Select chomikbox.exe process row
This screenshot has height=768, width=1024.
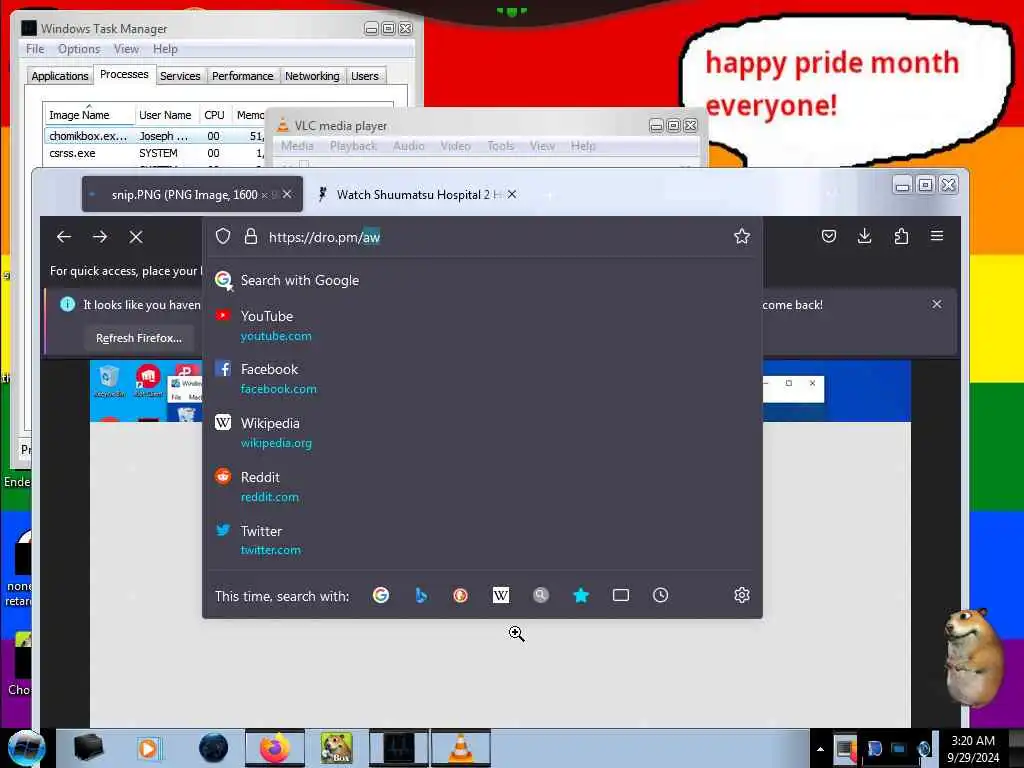(155, 136)
